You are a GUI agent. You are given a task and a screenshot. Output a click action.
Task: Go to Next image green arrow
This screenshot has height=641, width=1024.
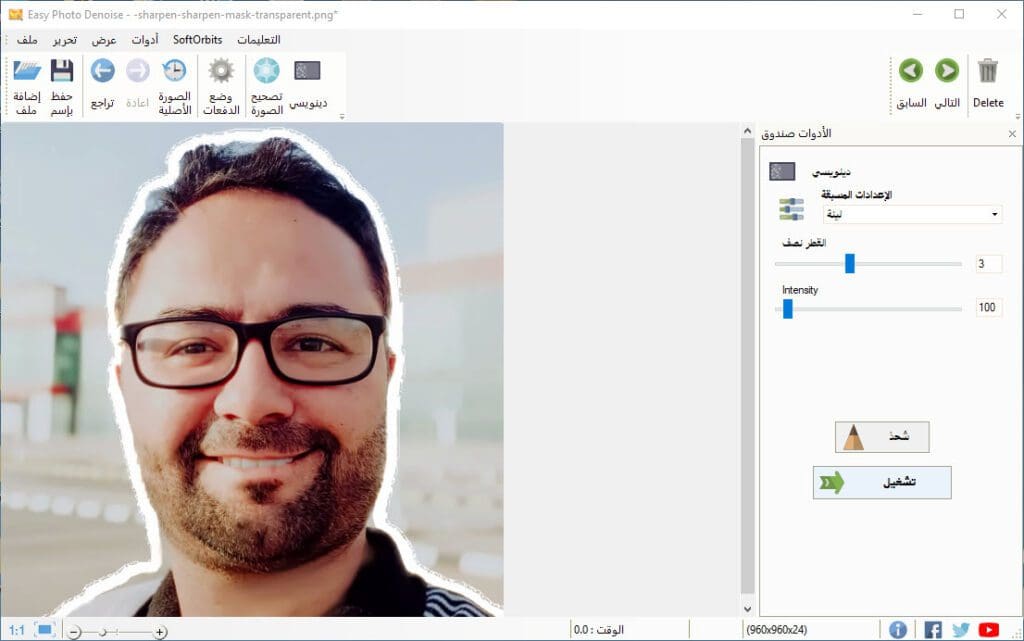(x=946, y=71)
